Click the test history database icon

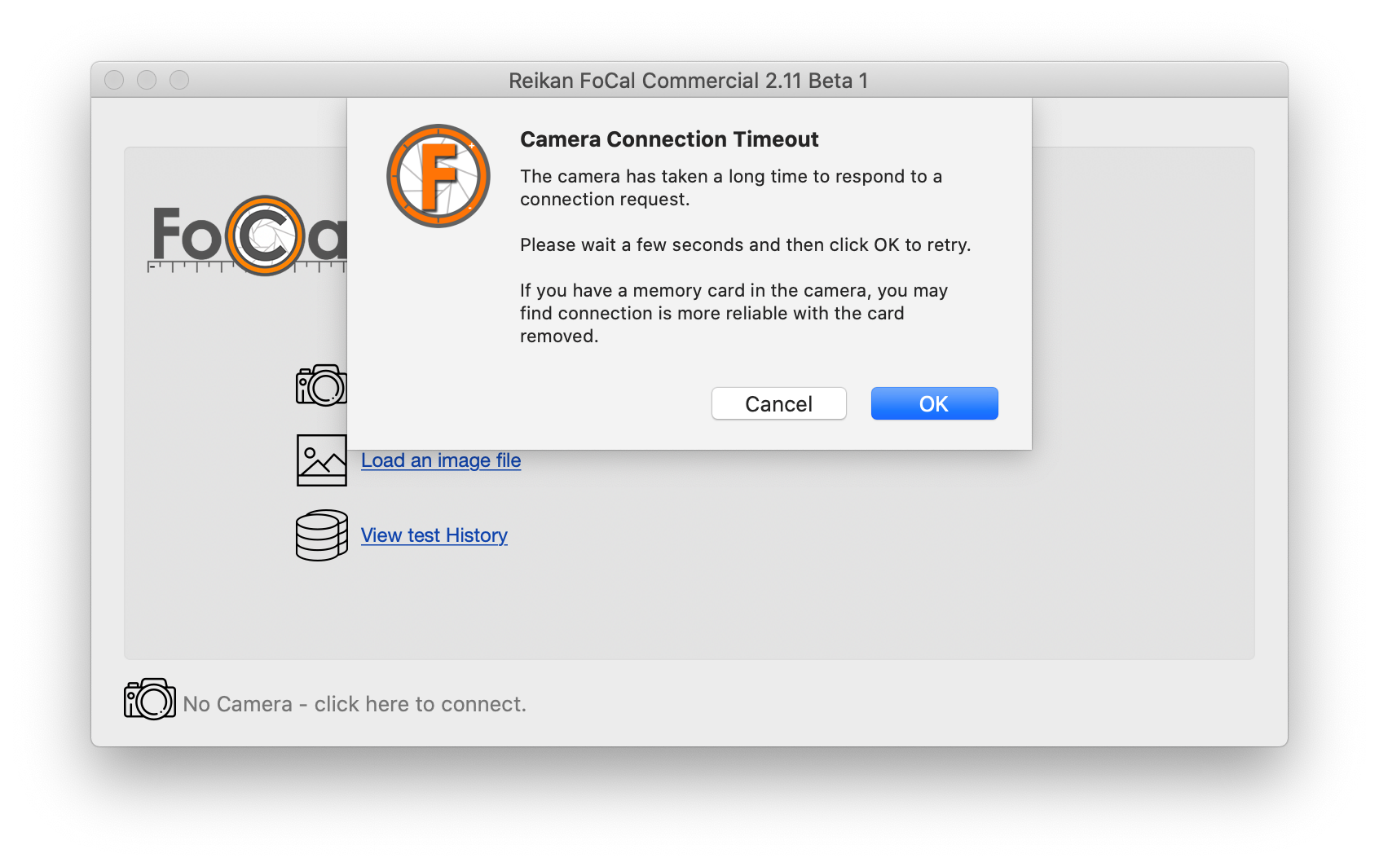[322, 535]
